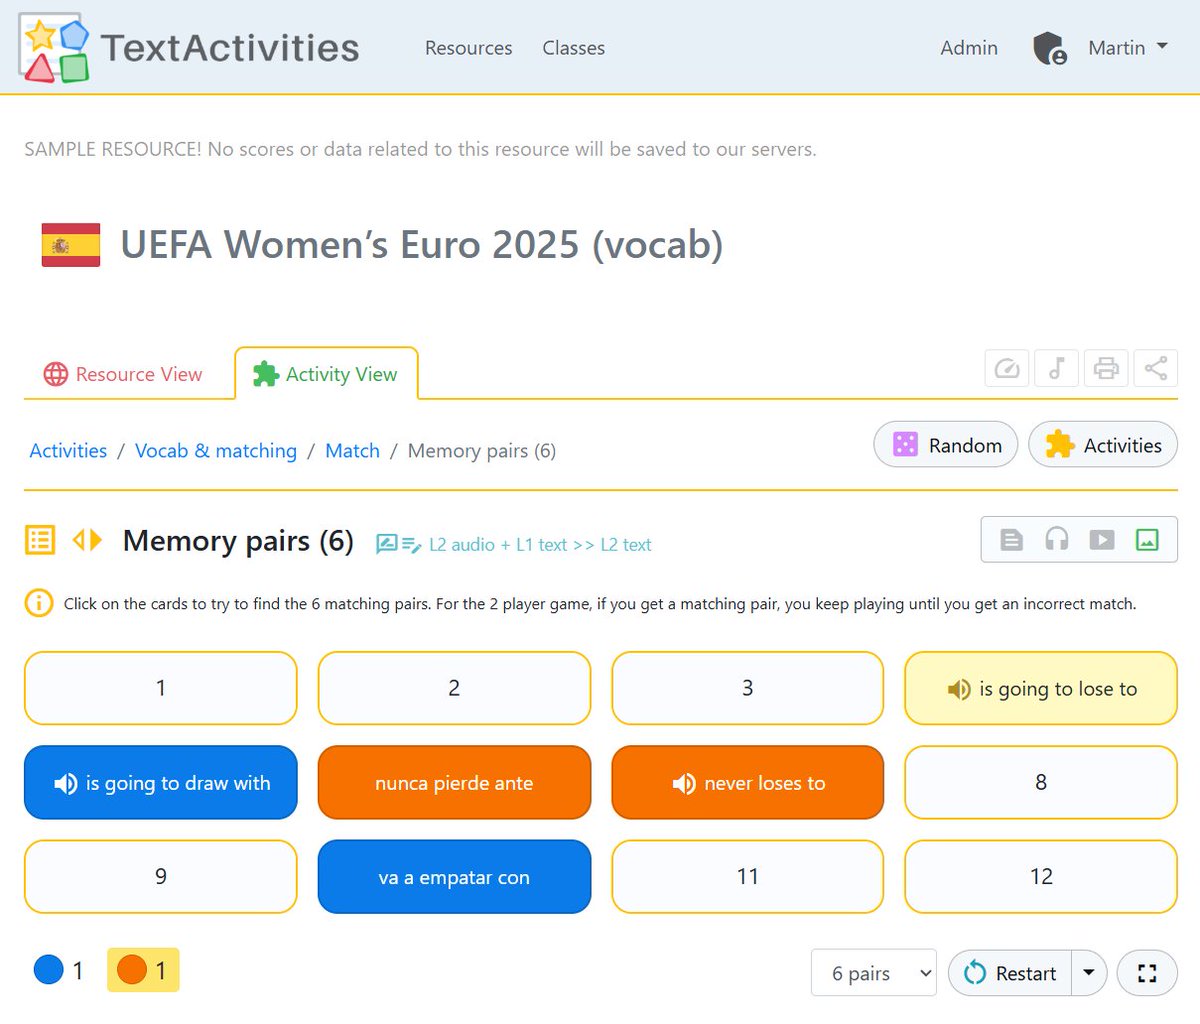Toggle fullscreen mode

1147,973
